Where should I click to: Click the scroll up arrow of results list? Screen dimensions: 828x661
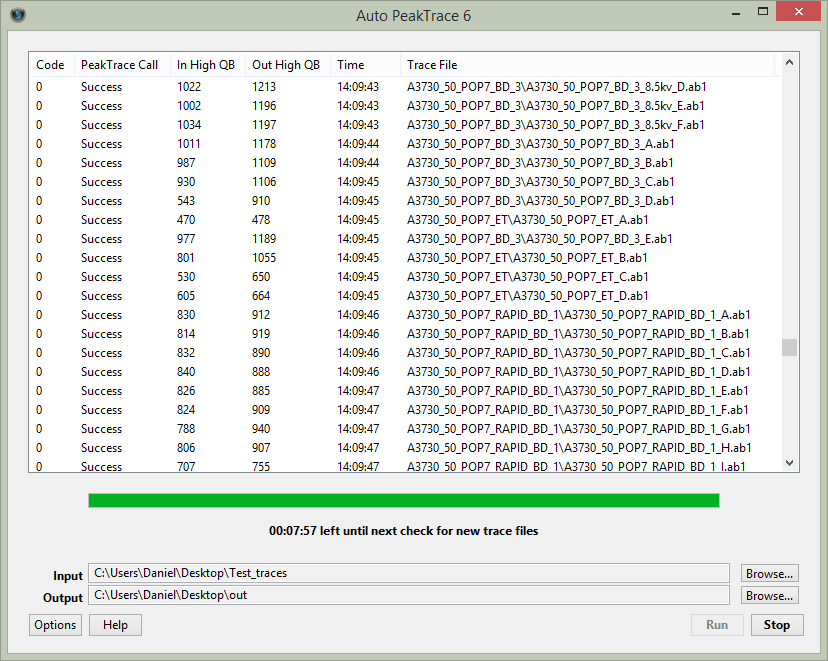(x=789, y=62)
